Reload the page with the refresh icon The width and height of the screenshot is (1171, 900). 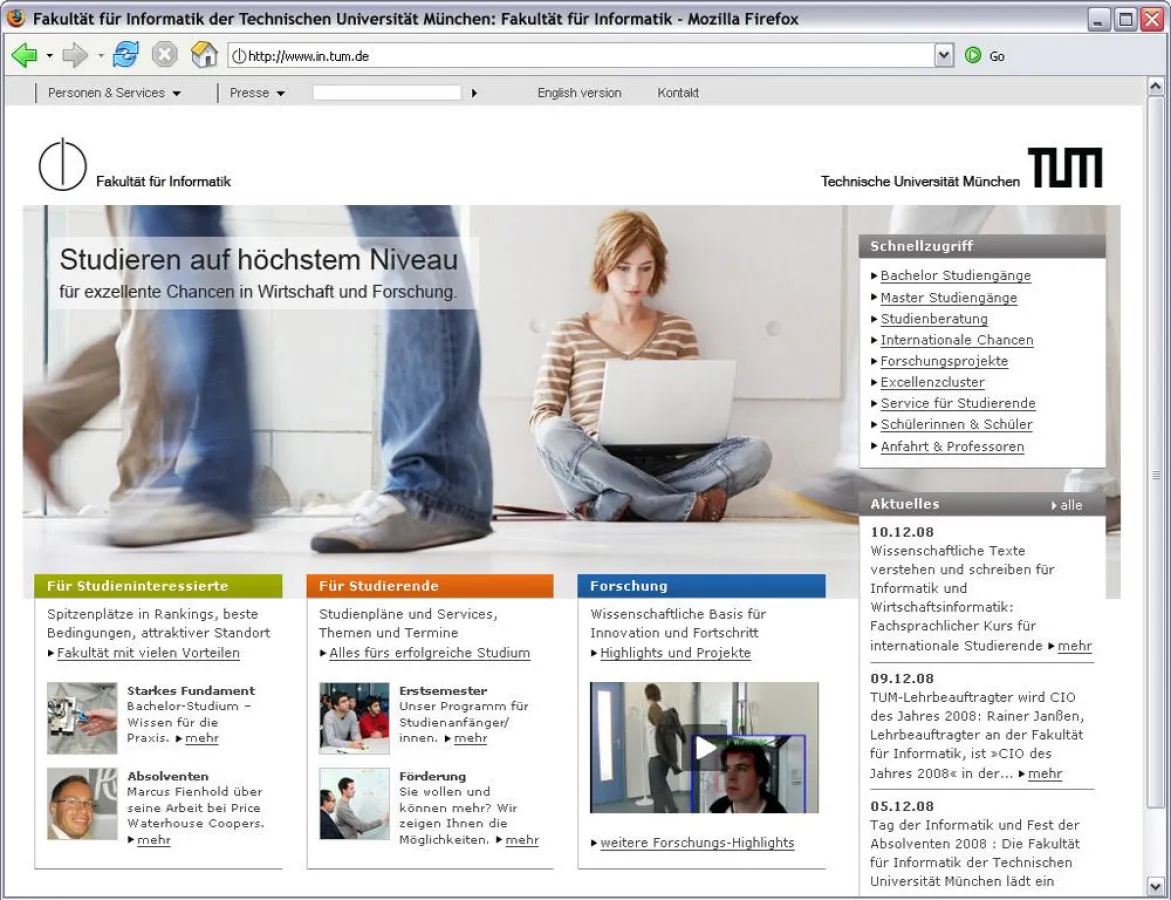(x=126, y=56)
